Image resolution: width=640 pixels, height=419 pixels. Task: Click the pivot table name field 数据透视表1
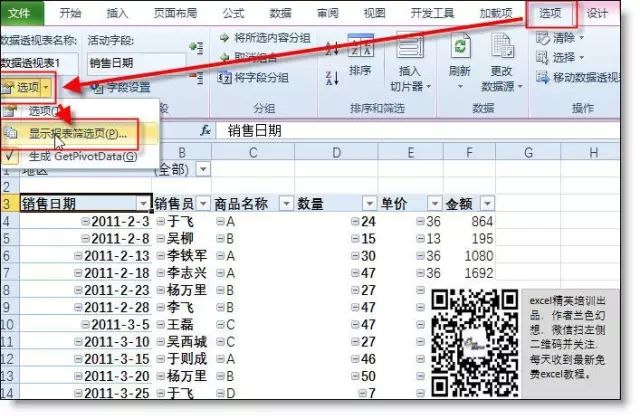[x=39, y=63]
